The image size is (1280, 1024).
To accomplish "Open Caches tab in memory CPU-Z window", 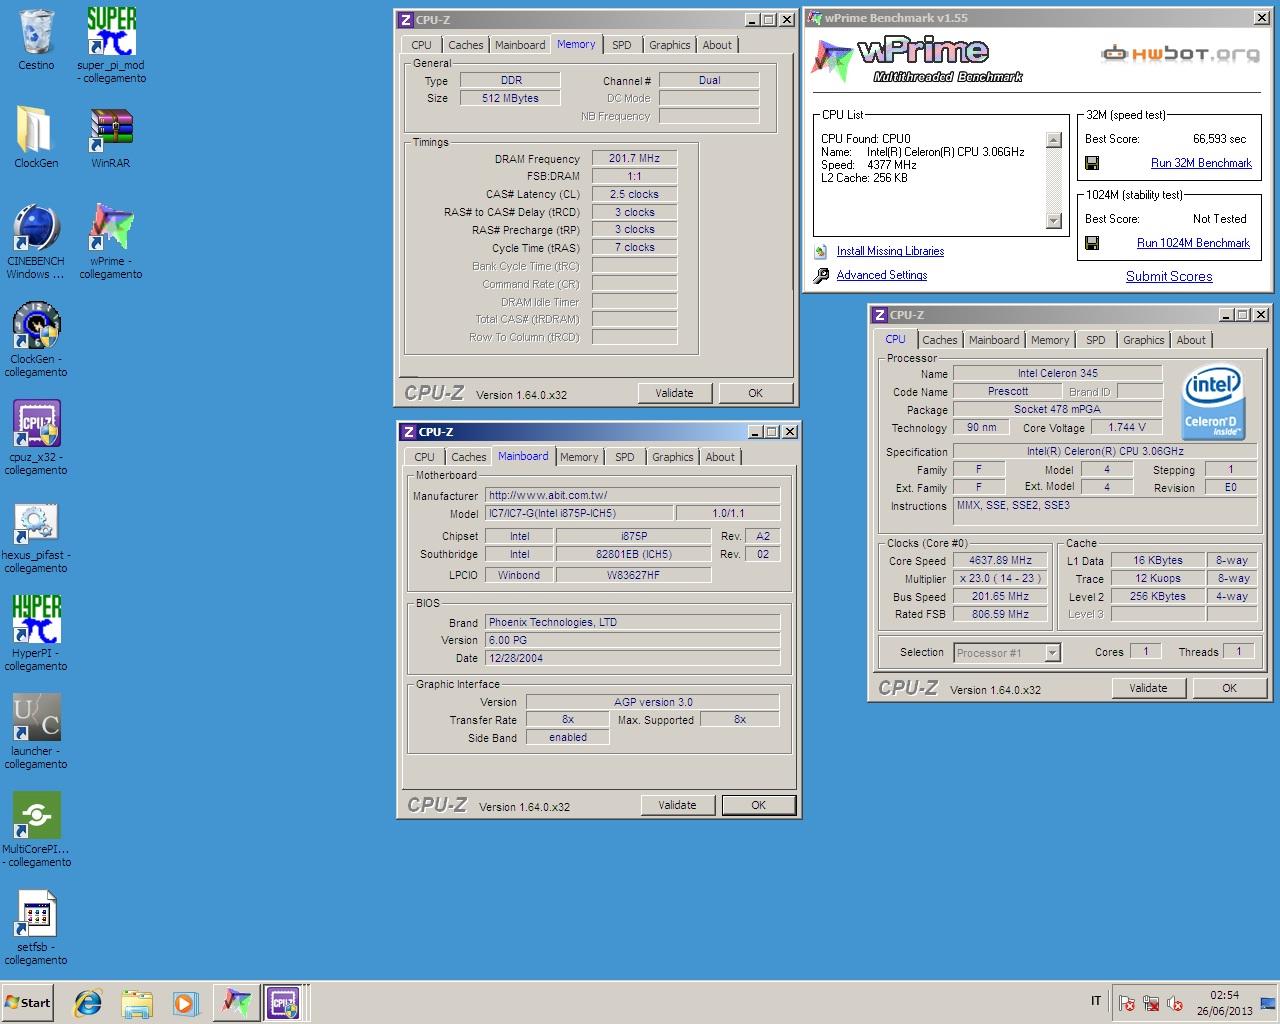I will (x=465, y=45).
